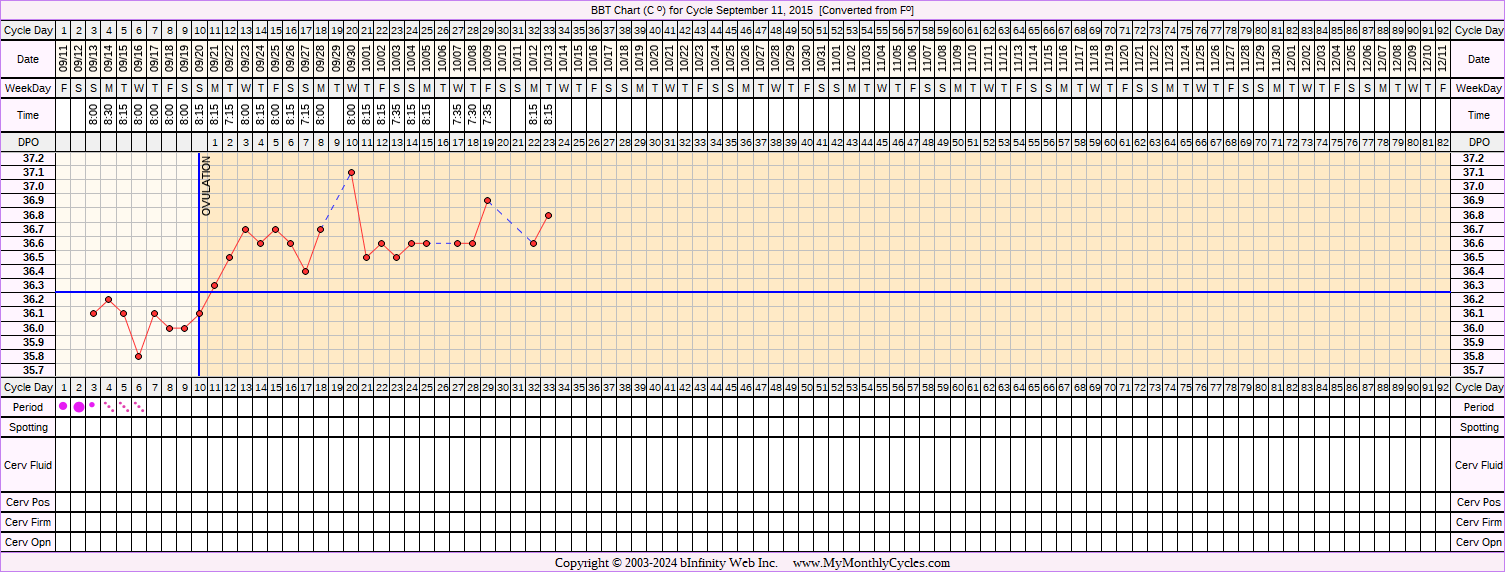Click the left Spotting row label
1505x572 pixels.
28,427
